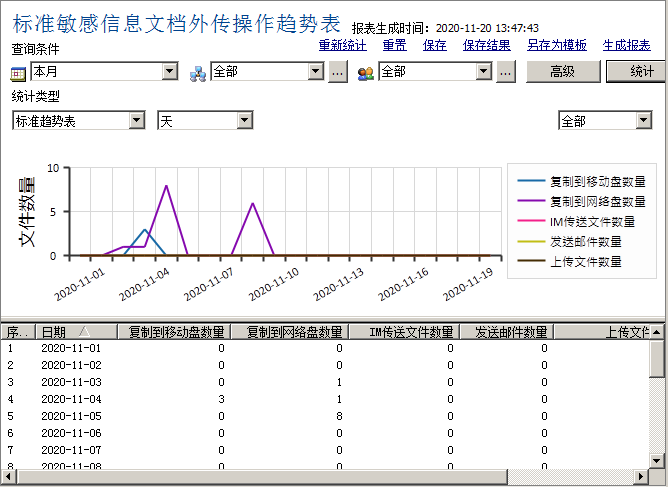
Task: Expand the 标准趋势表 statistics type dropdown
Action: coord(136,121)
